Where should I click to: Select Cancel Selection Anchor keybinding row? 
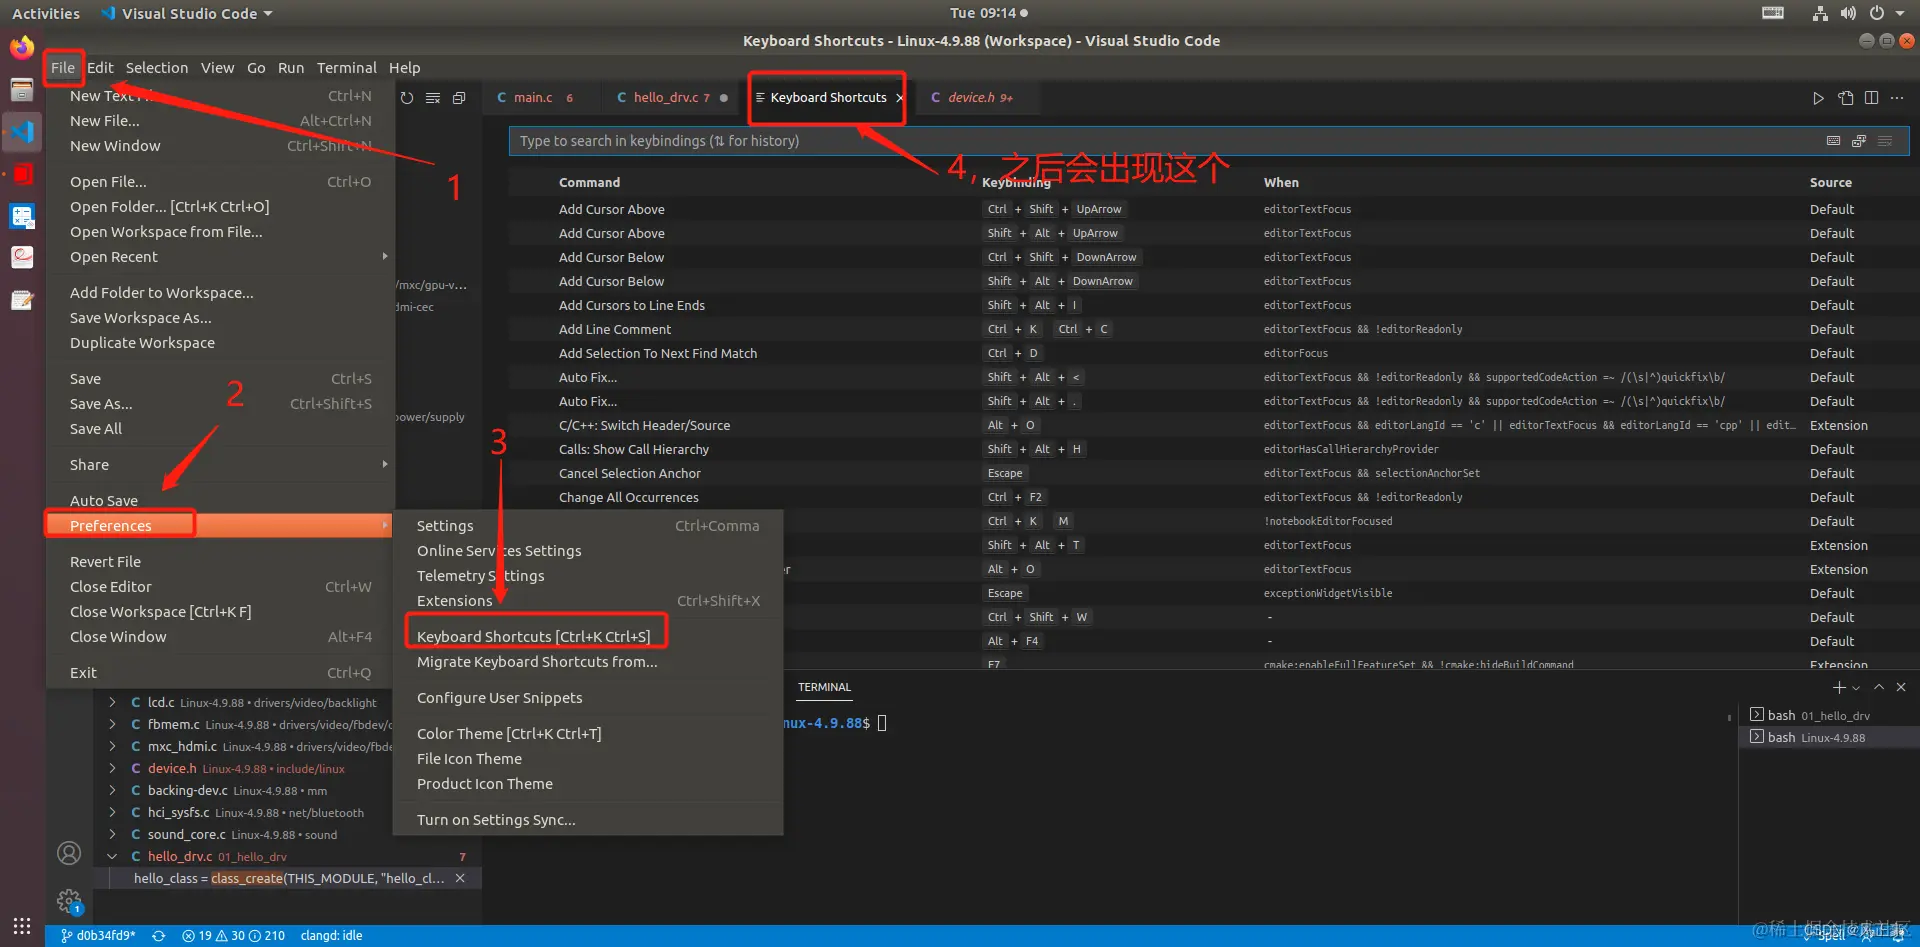[1208, 473]
